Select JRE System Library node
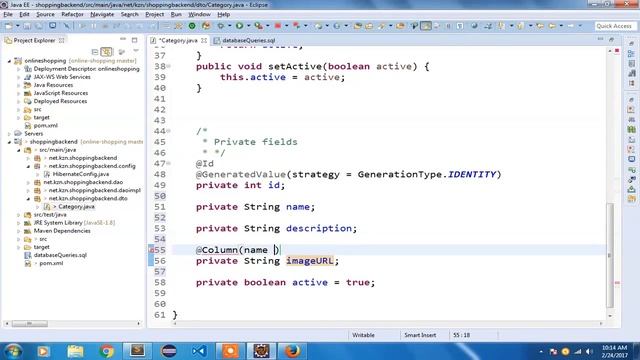Image resolution: width=640 pixels, height=360 pixels. (74, 223)
